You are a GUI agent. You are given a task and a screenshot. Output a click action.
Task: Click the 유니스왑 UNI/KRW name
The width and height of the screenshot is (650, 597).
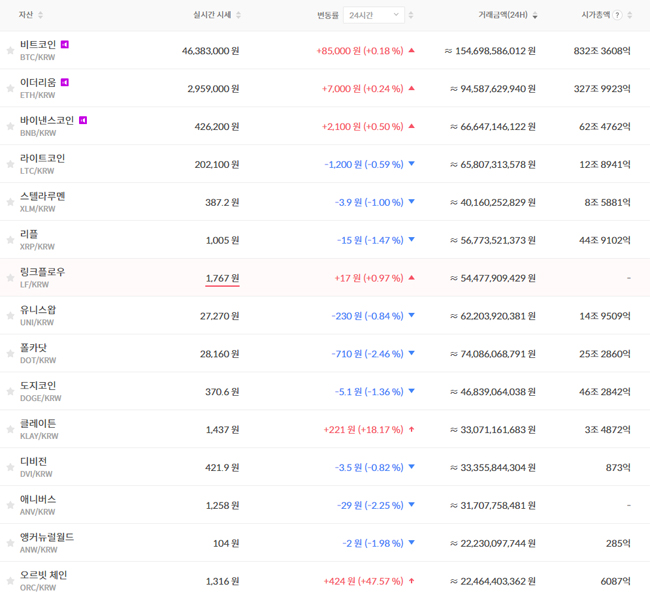(38, 310)
